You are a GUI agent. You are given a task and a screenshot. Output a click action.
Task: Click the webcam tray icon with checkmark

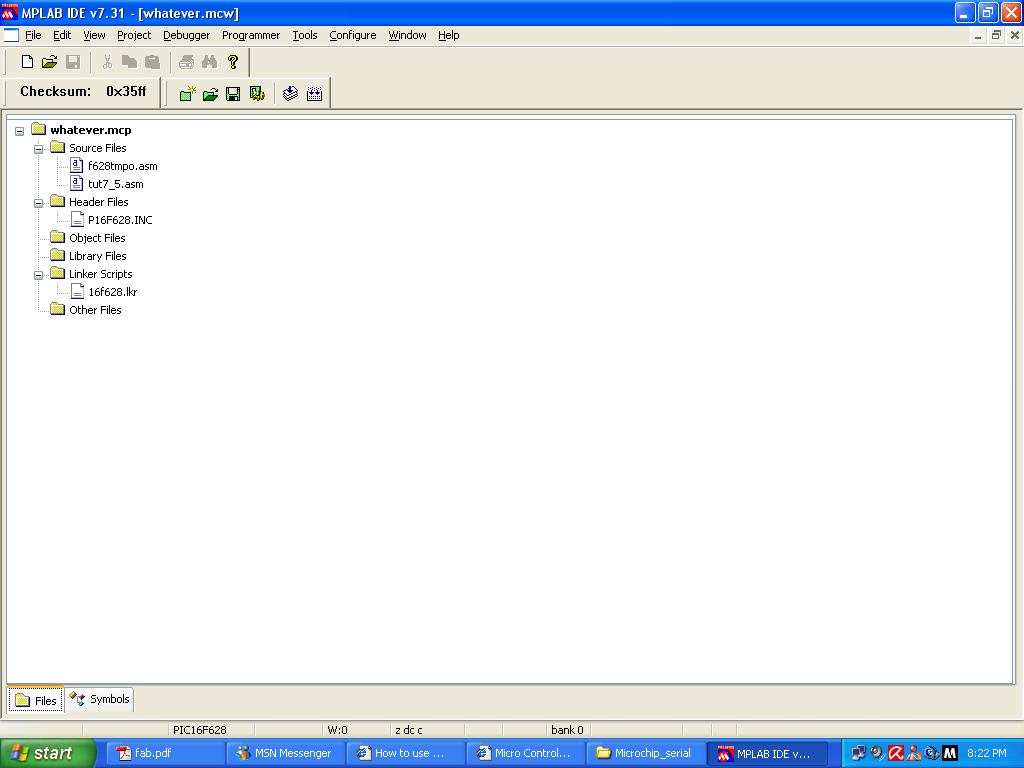(x=877, y=753)
